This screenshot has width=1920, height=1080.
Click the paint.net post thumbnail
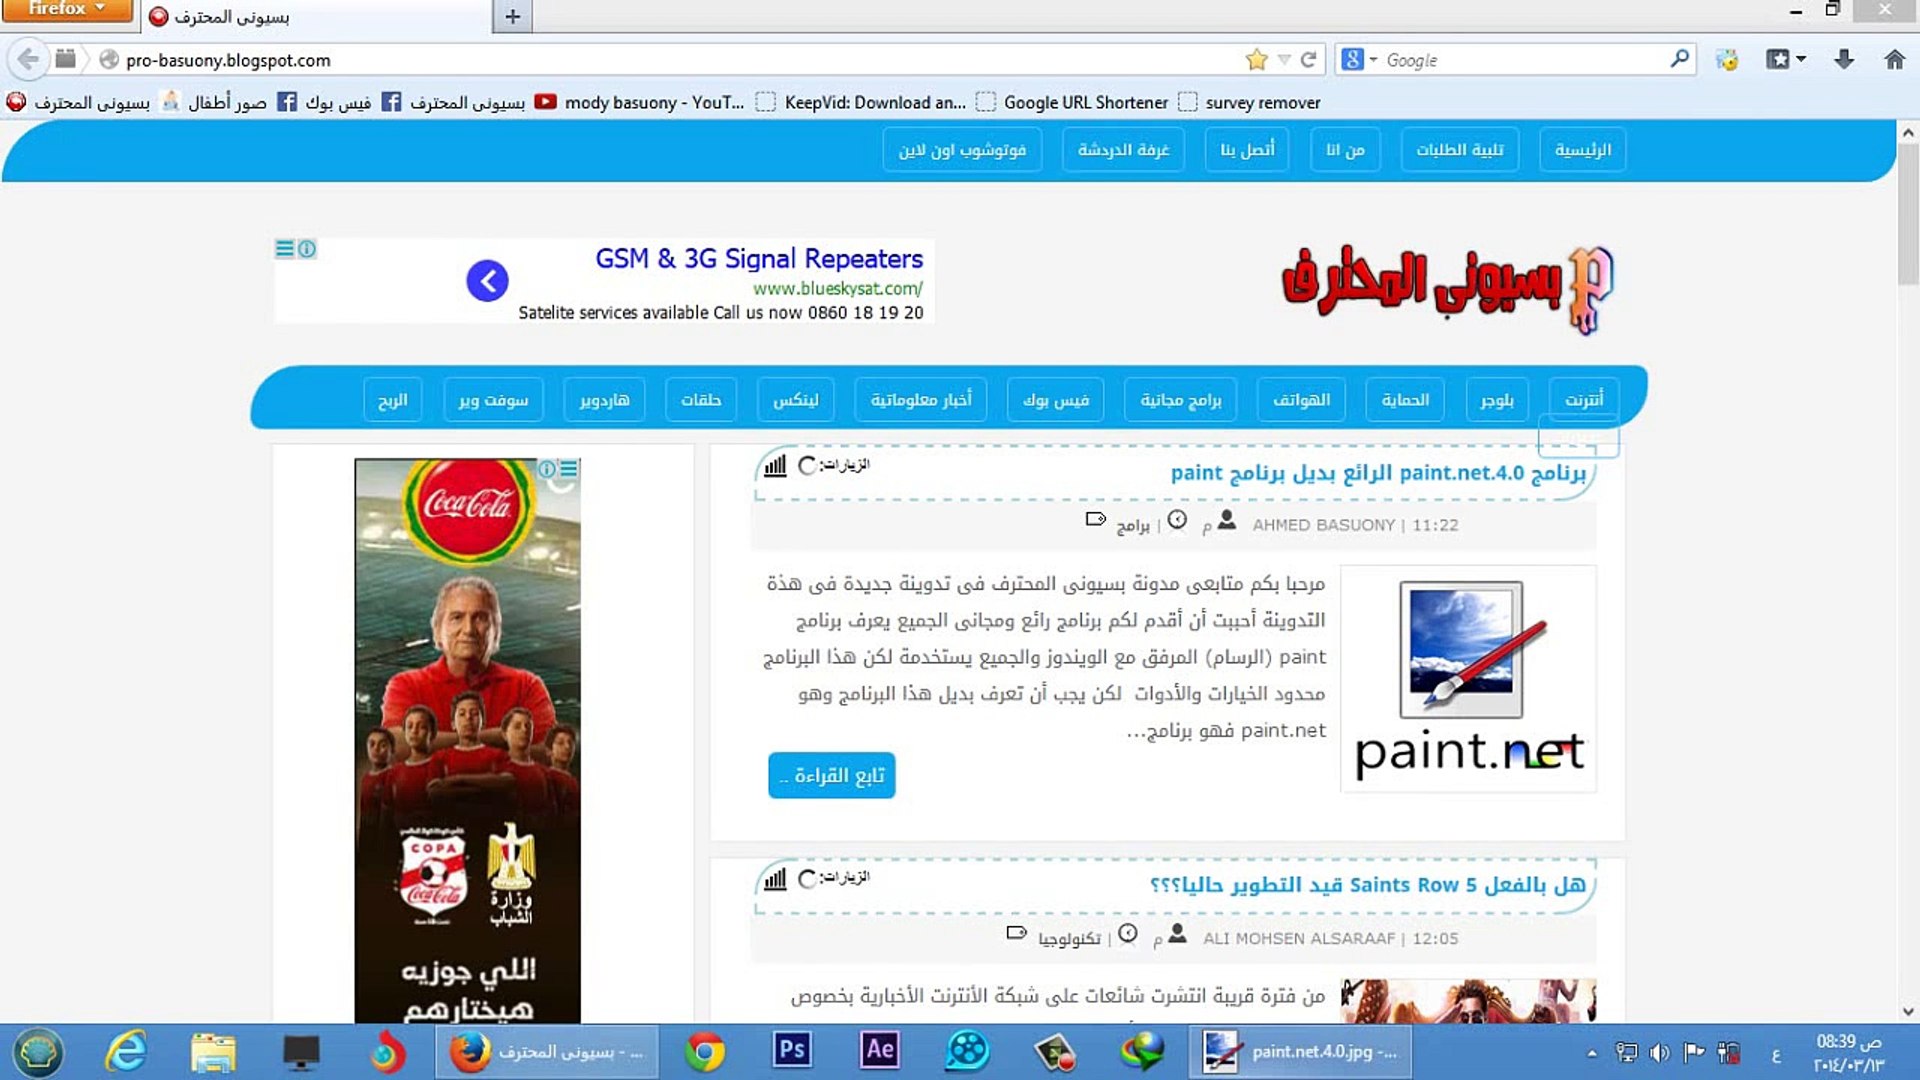point(1467,679)
